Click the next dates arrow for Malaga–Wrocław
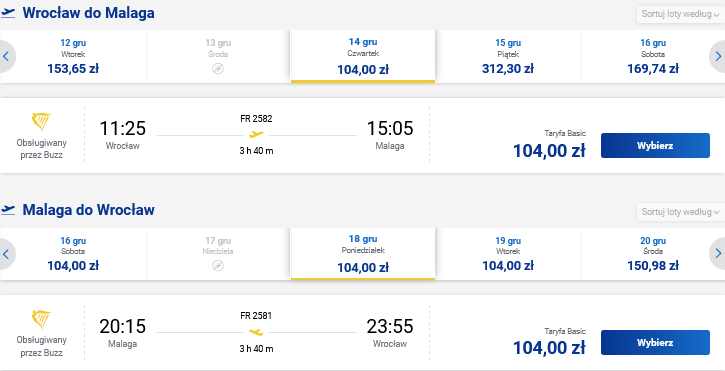 click(718, 254)
